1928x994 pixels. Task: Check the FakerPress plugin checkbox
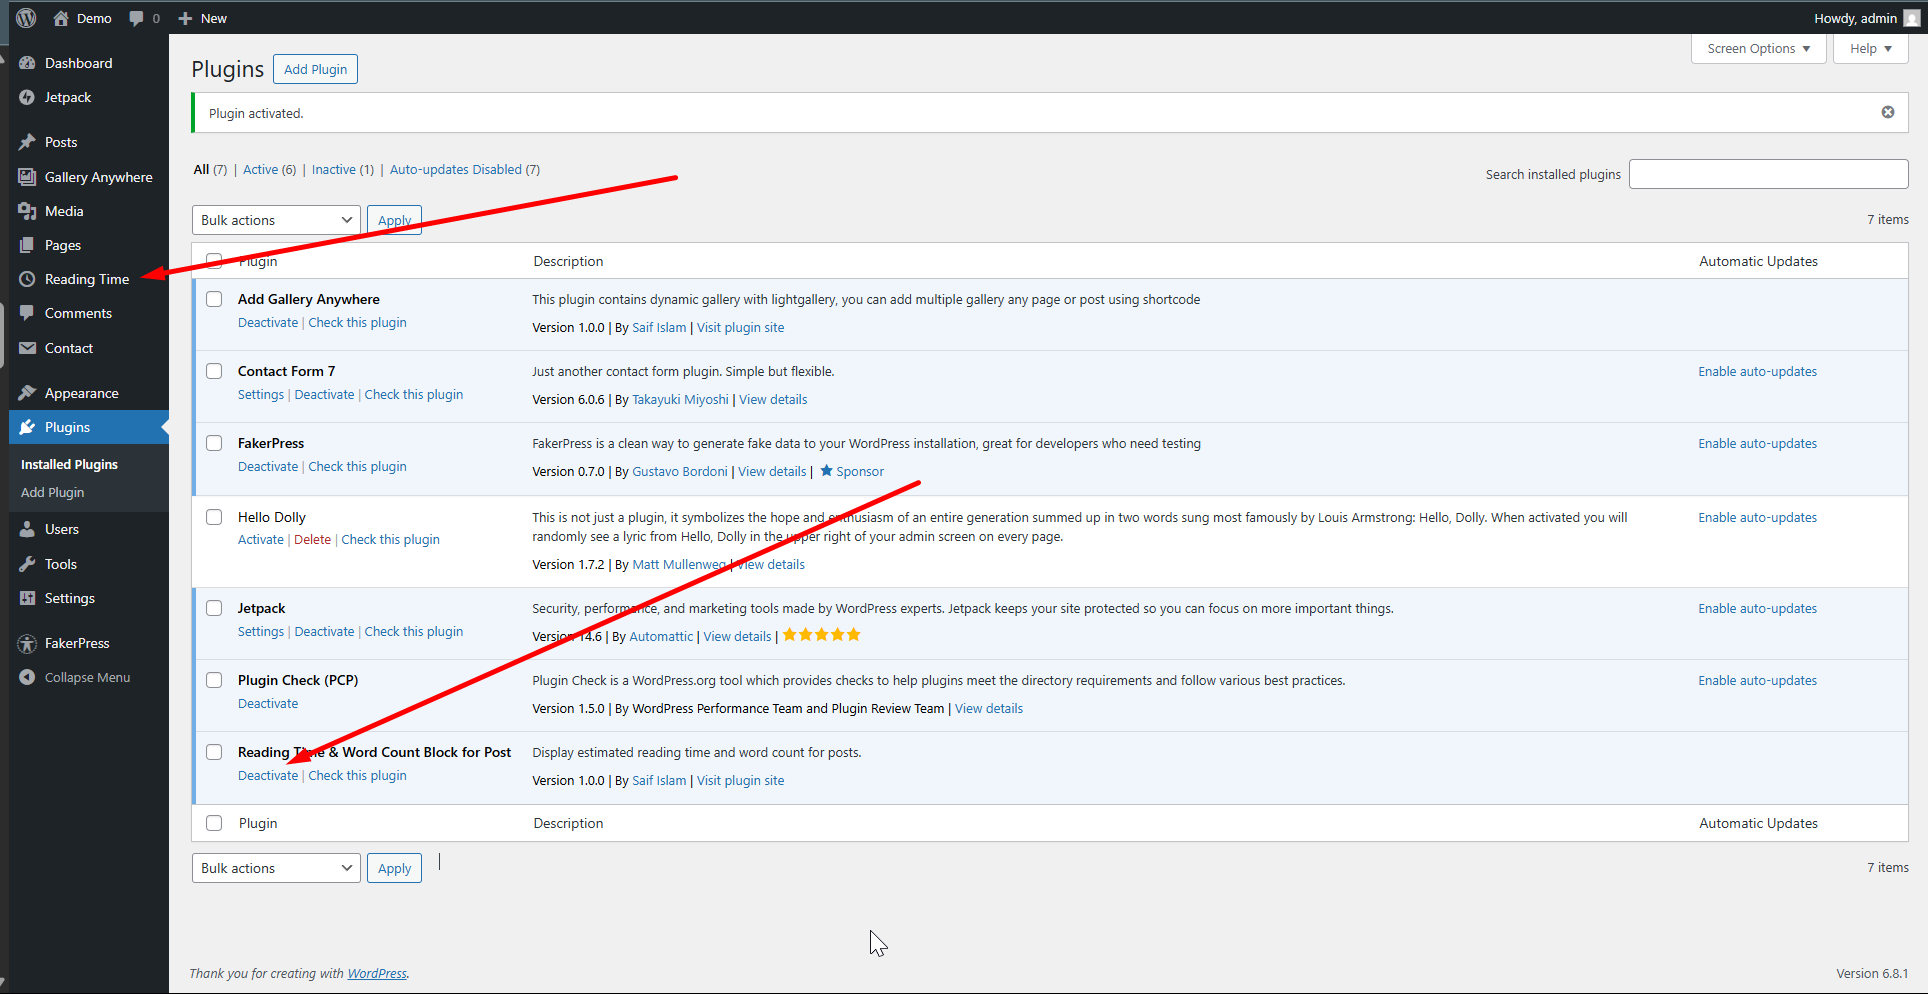214,443
